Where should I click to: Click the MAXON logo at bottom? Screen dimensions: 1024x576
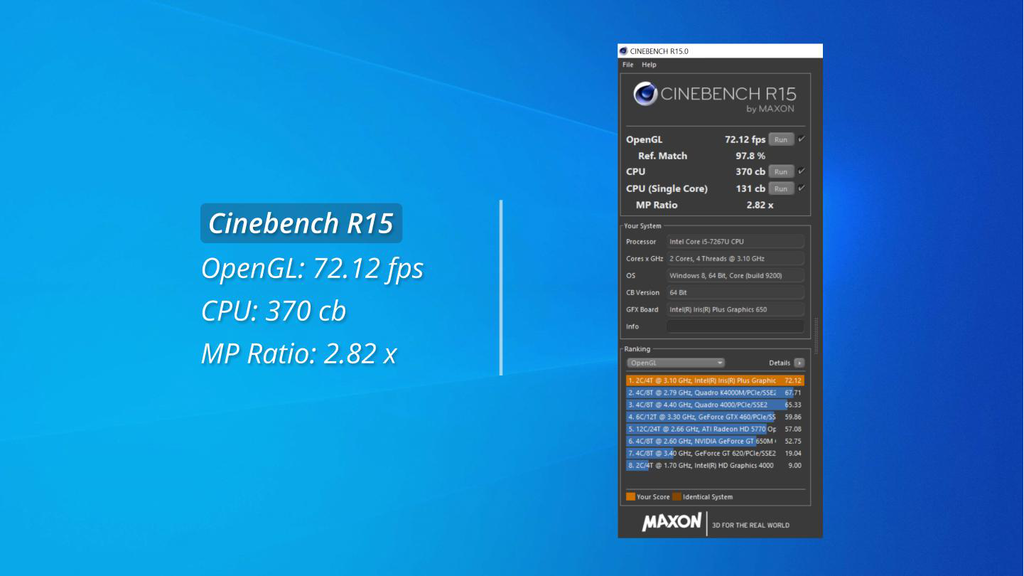click(x=671, y=522)
